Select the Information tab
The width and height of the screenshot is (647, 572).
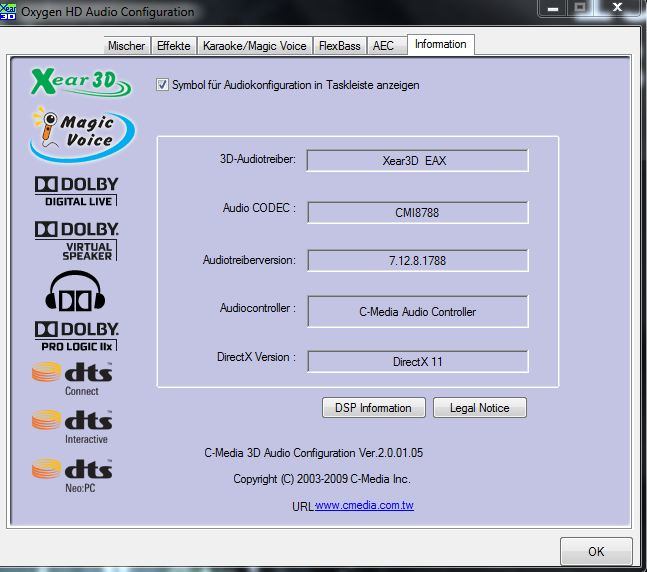441,44
